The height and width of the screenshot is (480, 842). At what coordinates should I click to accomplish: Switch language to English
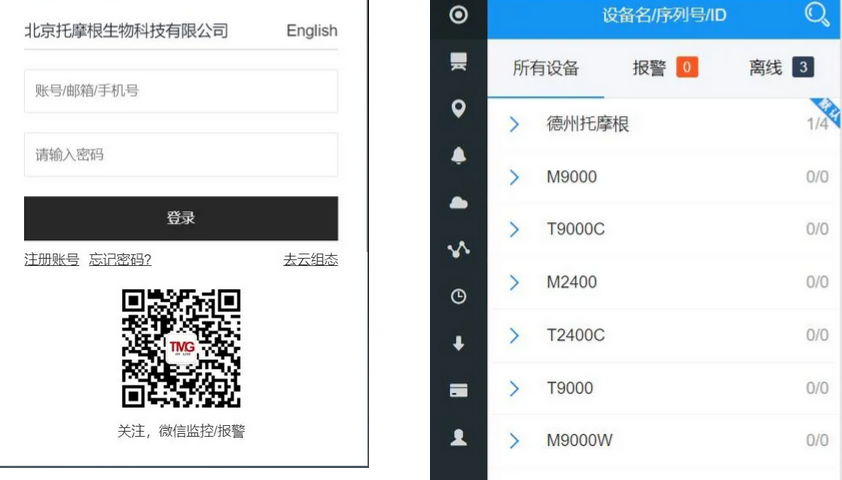[311, 31]
